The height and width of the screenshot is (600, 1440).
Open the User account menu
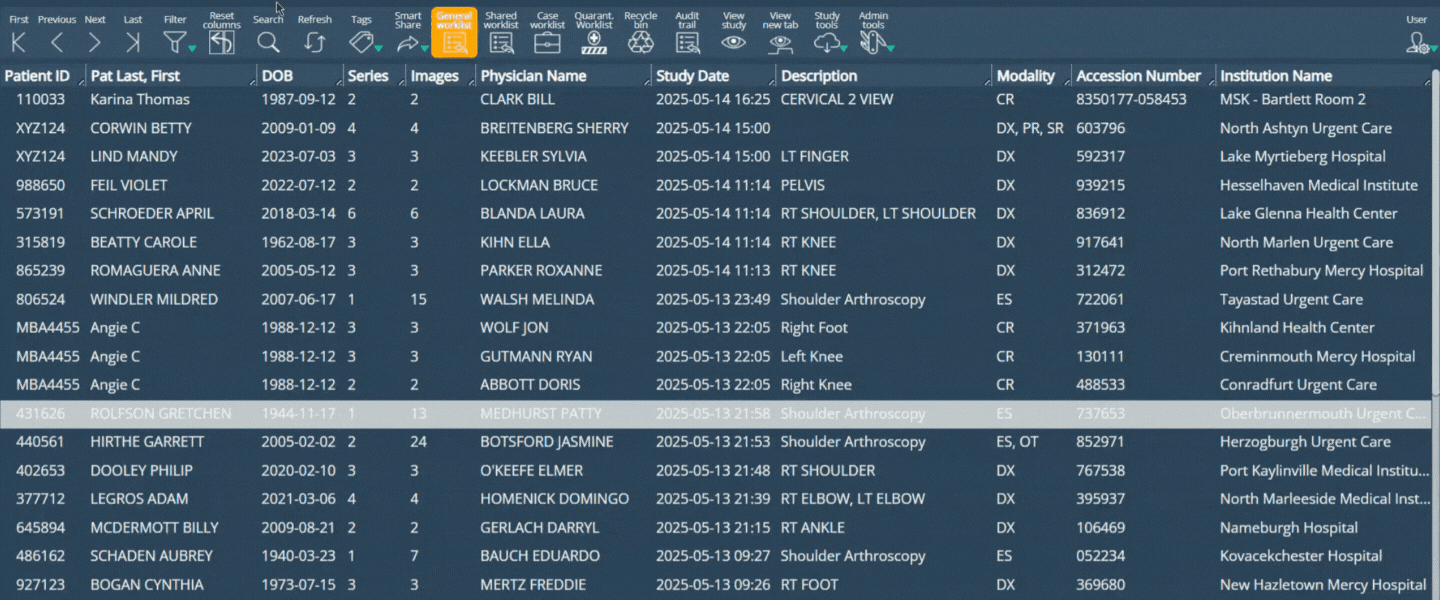click(x=1418, y=42)
